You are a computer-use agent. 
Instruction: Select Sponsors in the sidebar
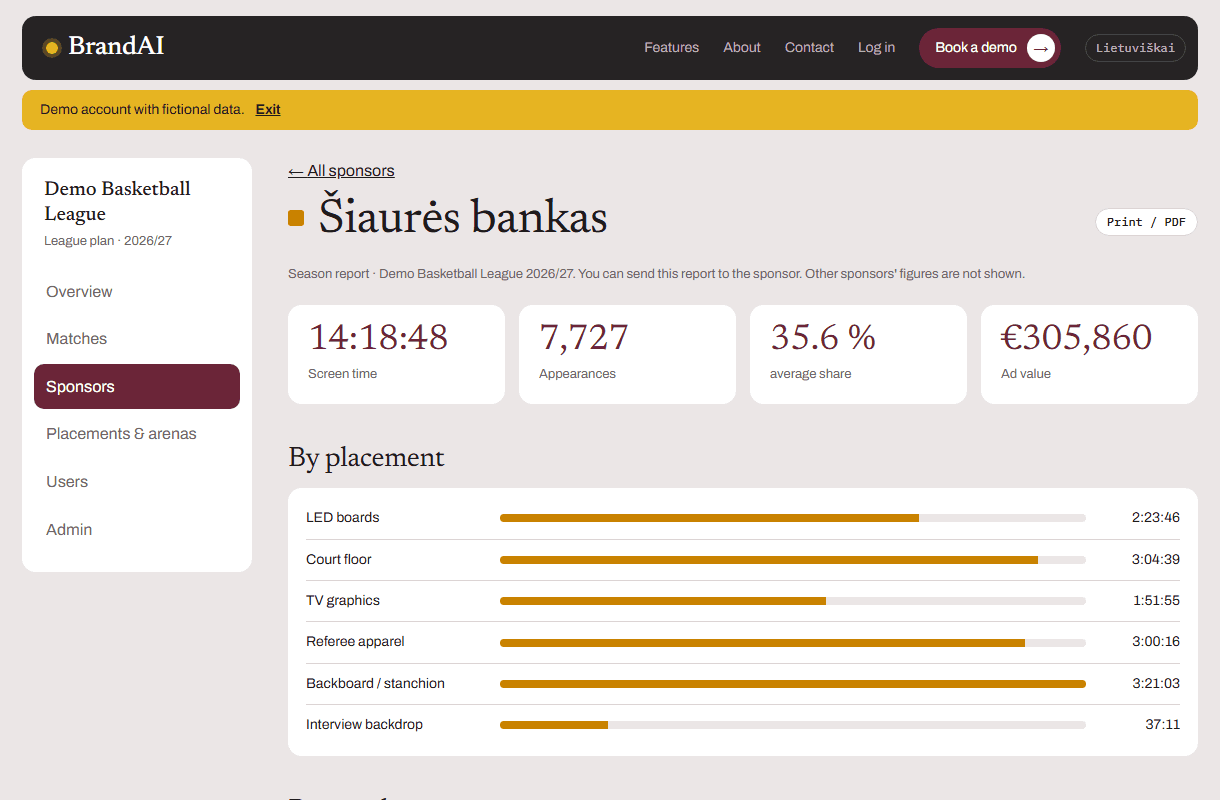(x=137, y=387)
